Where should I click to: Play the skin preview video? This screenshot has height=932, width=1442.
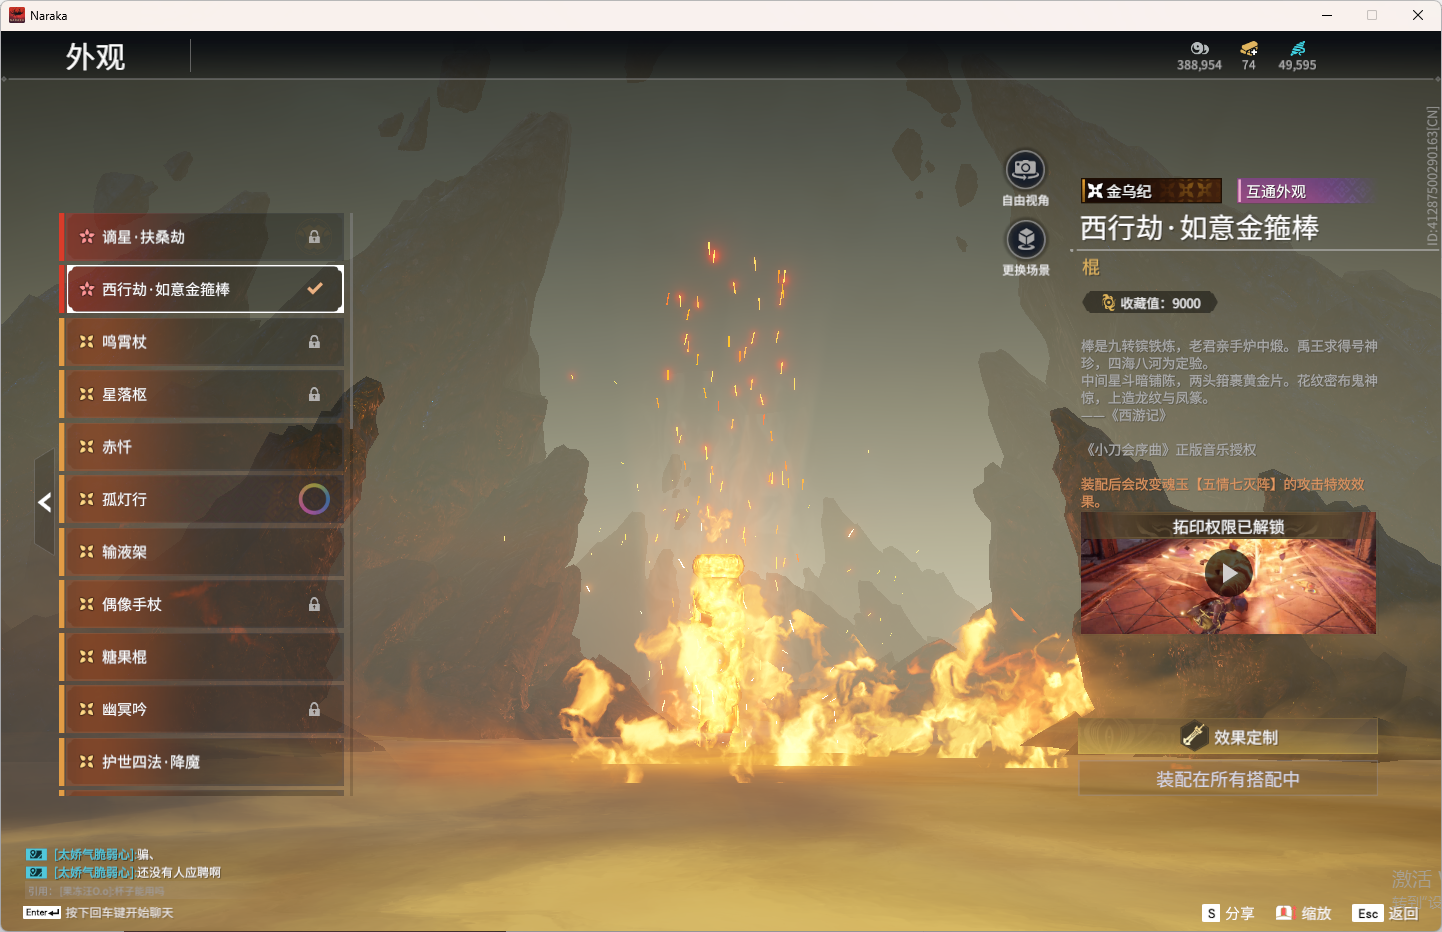(1228, 574)
